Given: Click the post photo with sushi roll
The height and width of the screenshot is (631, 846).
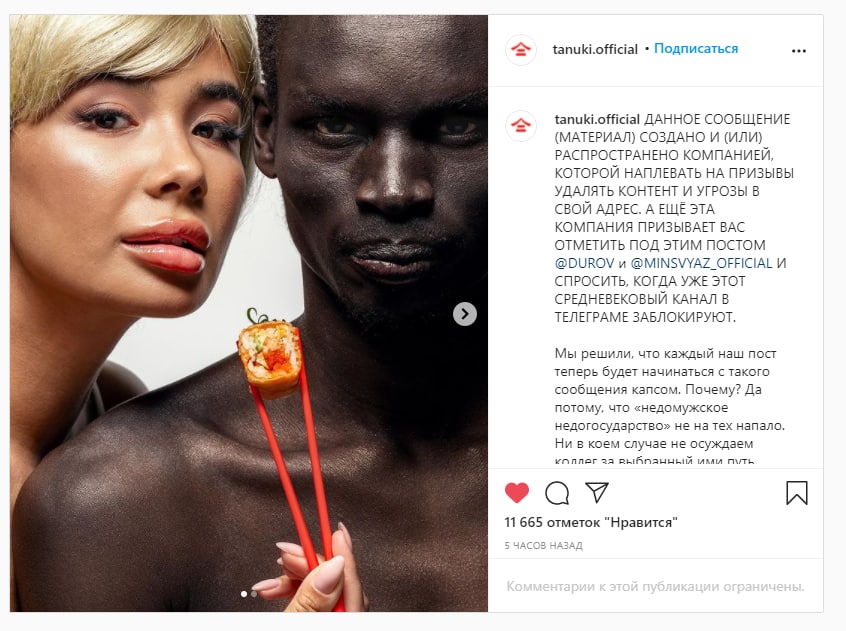Looking at the screenshot, I should (249, 313).
